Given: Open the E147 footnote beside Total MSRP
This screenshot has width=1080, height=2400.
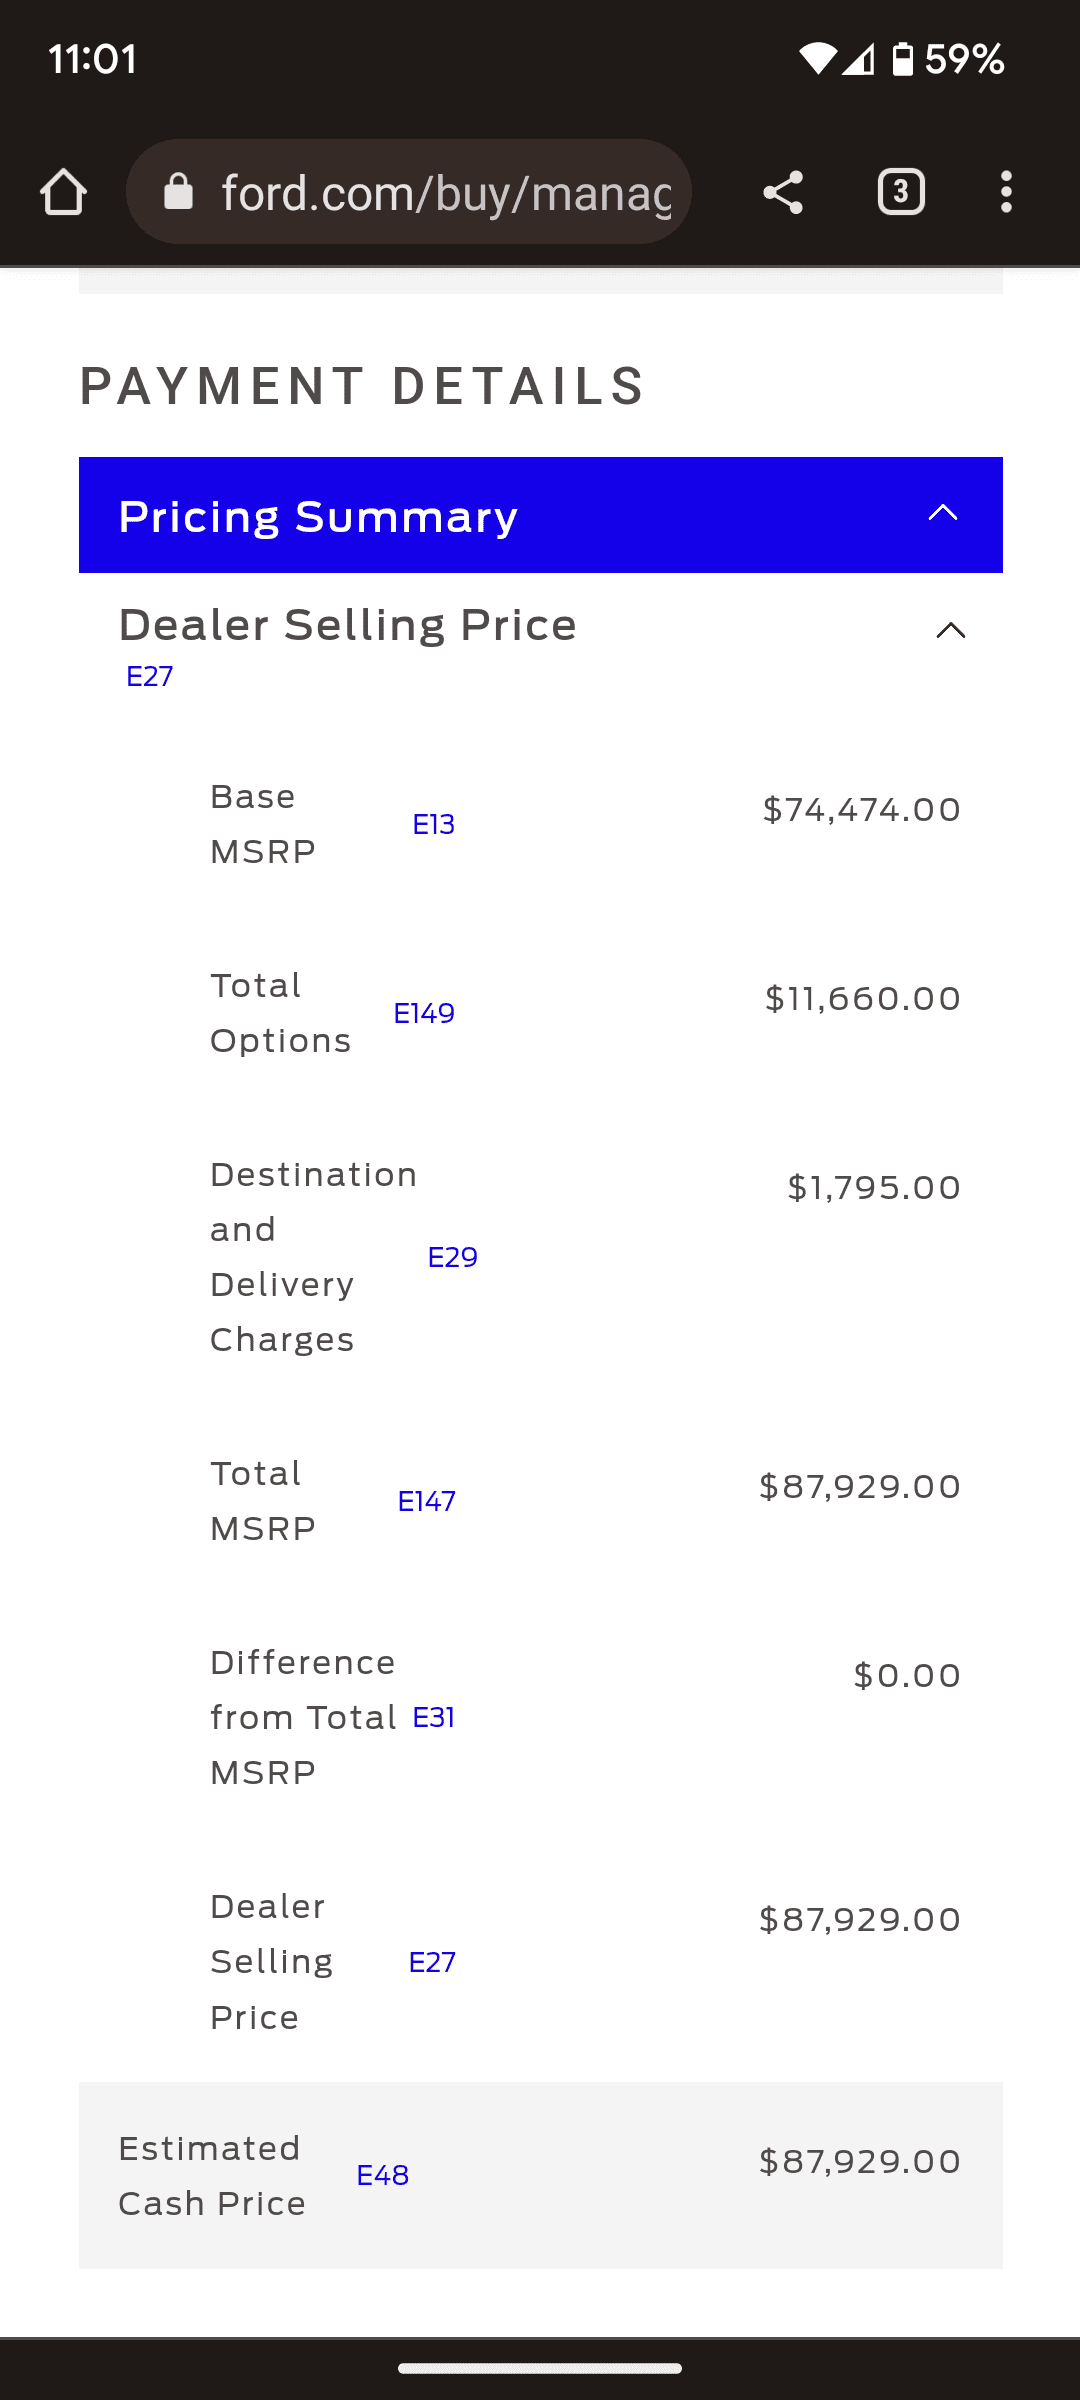Looking at the screenshot, I should coord(426,1502).
